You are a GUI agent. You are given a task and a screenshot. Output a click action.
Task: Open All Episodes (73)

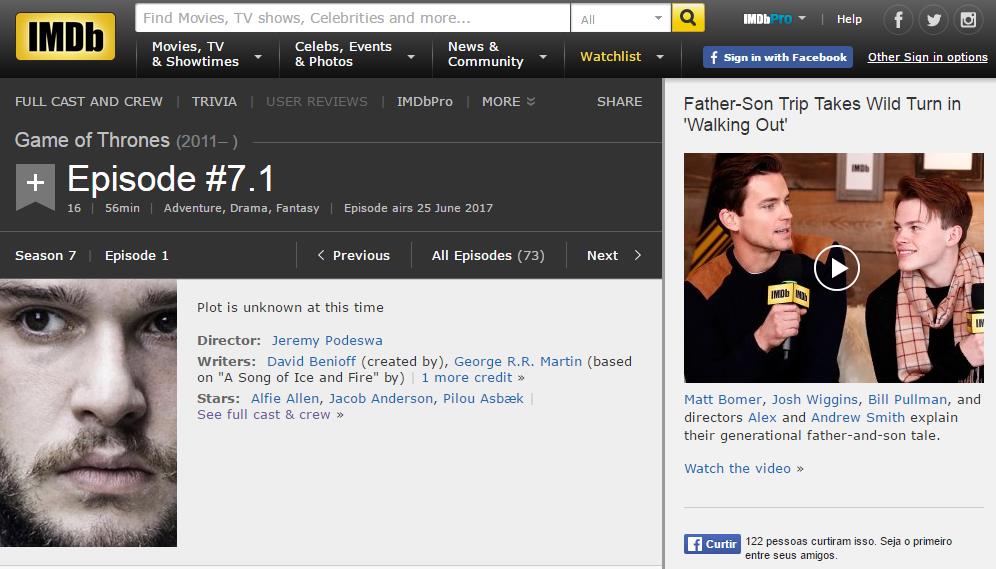pyautogui.click(x=488, y=255)
